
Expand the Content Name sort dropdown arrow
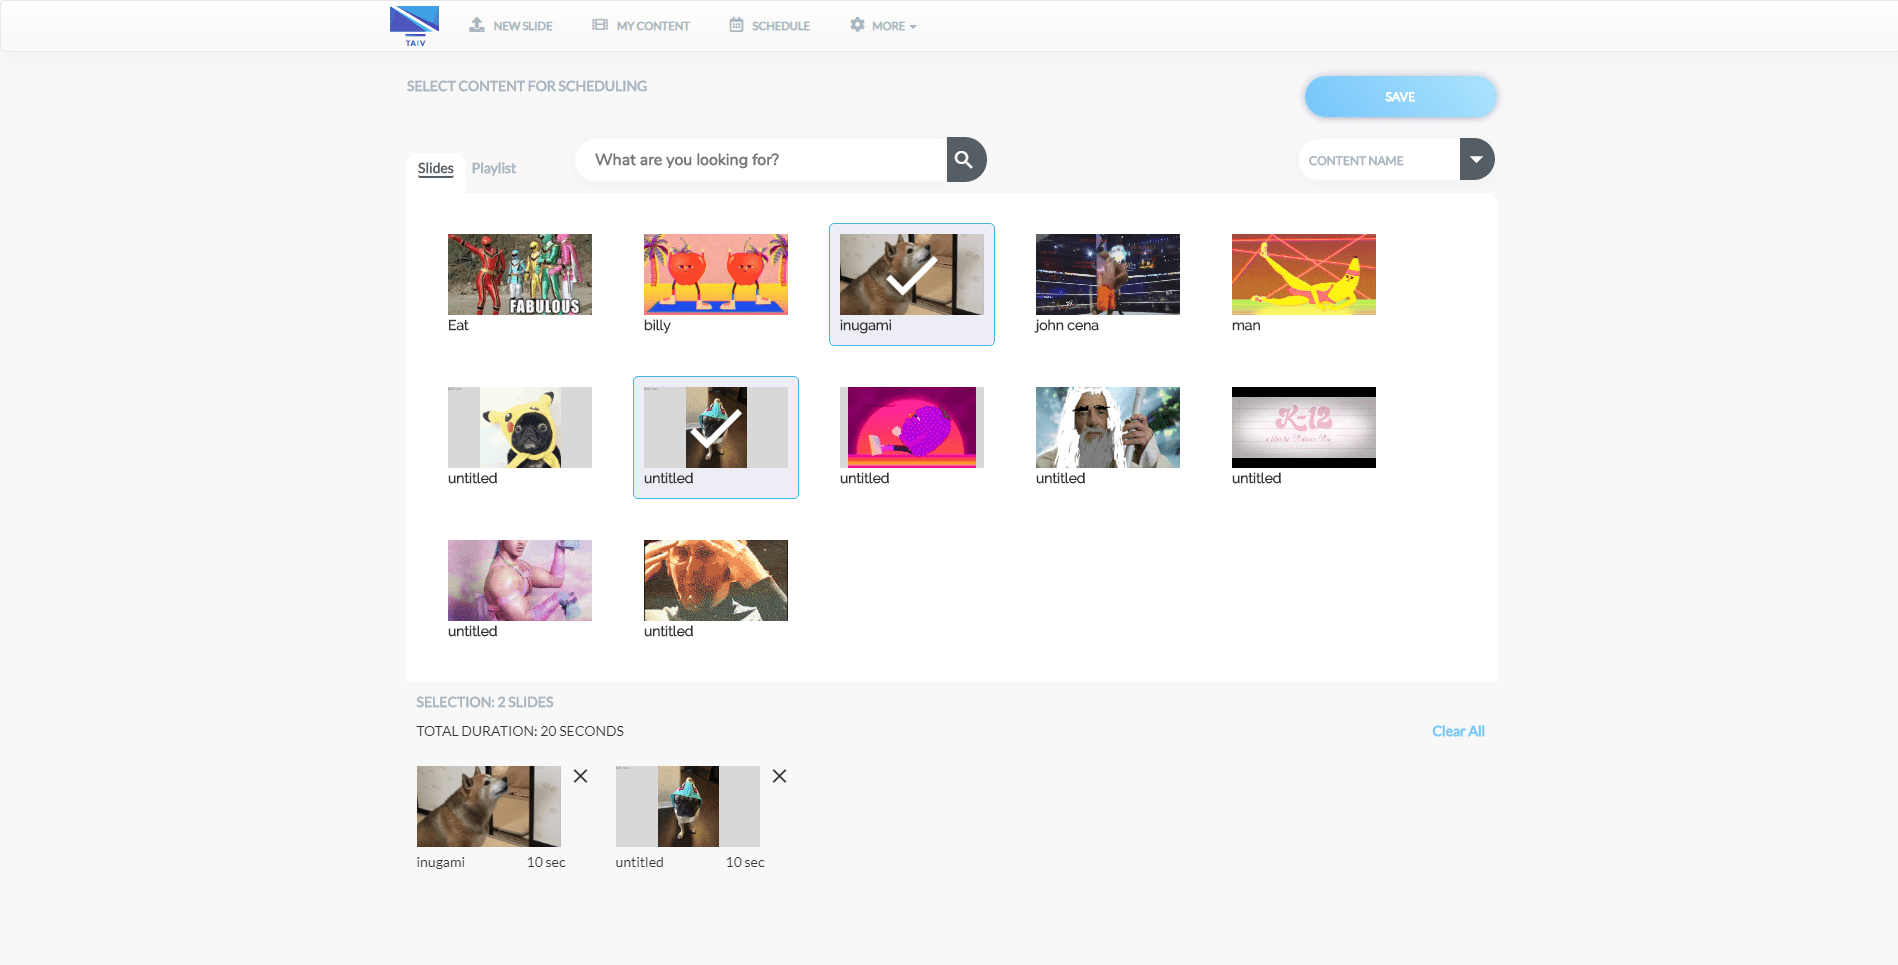(x=1476, y=160)
